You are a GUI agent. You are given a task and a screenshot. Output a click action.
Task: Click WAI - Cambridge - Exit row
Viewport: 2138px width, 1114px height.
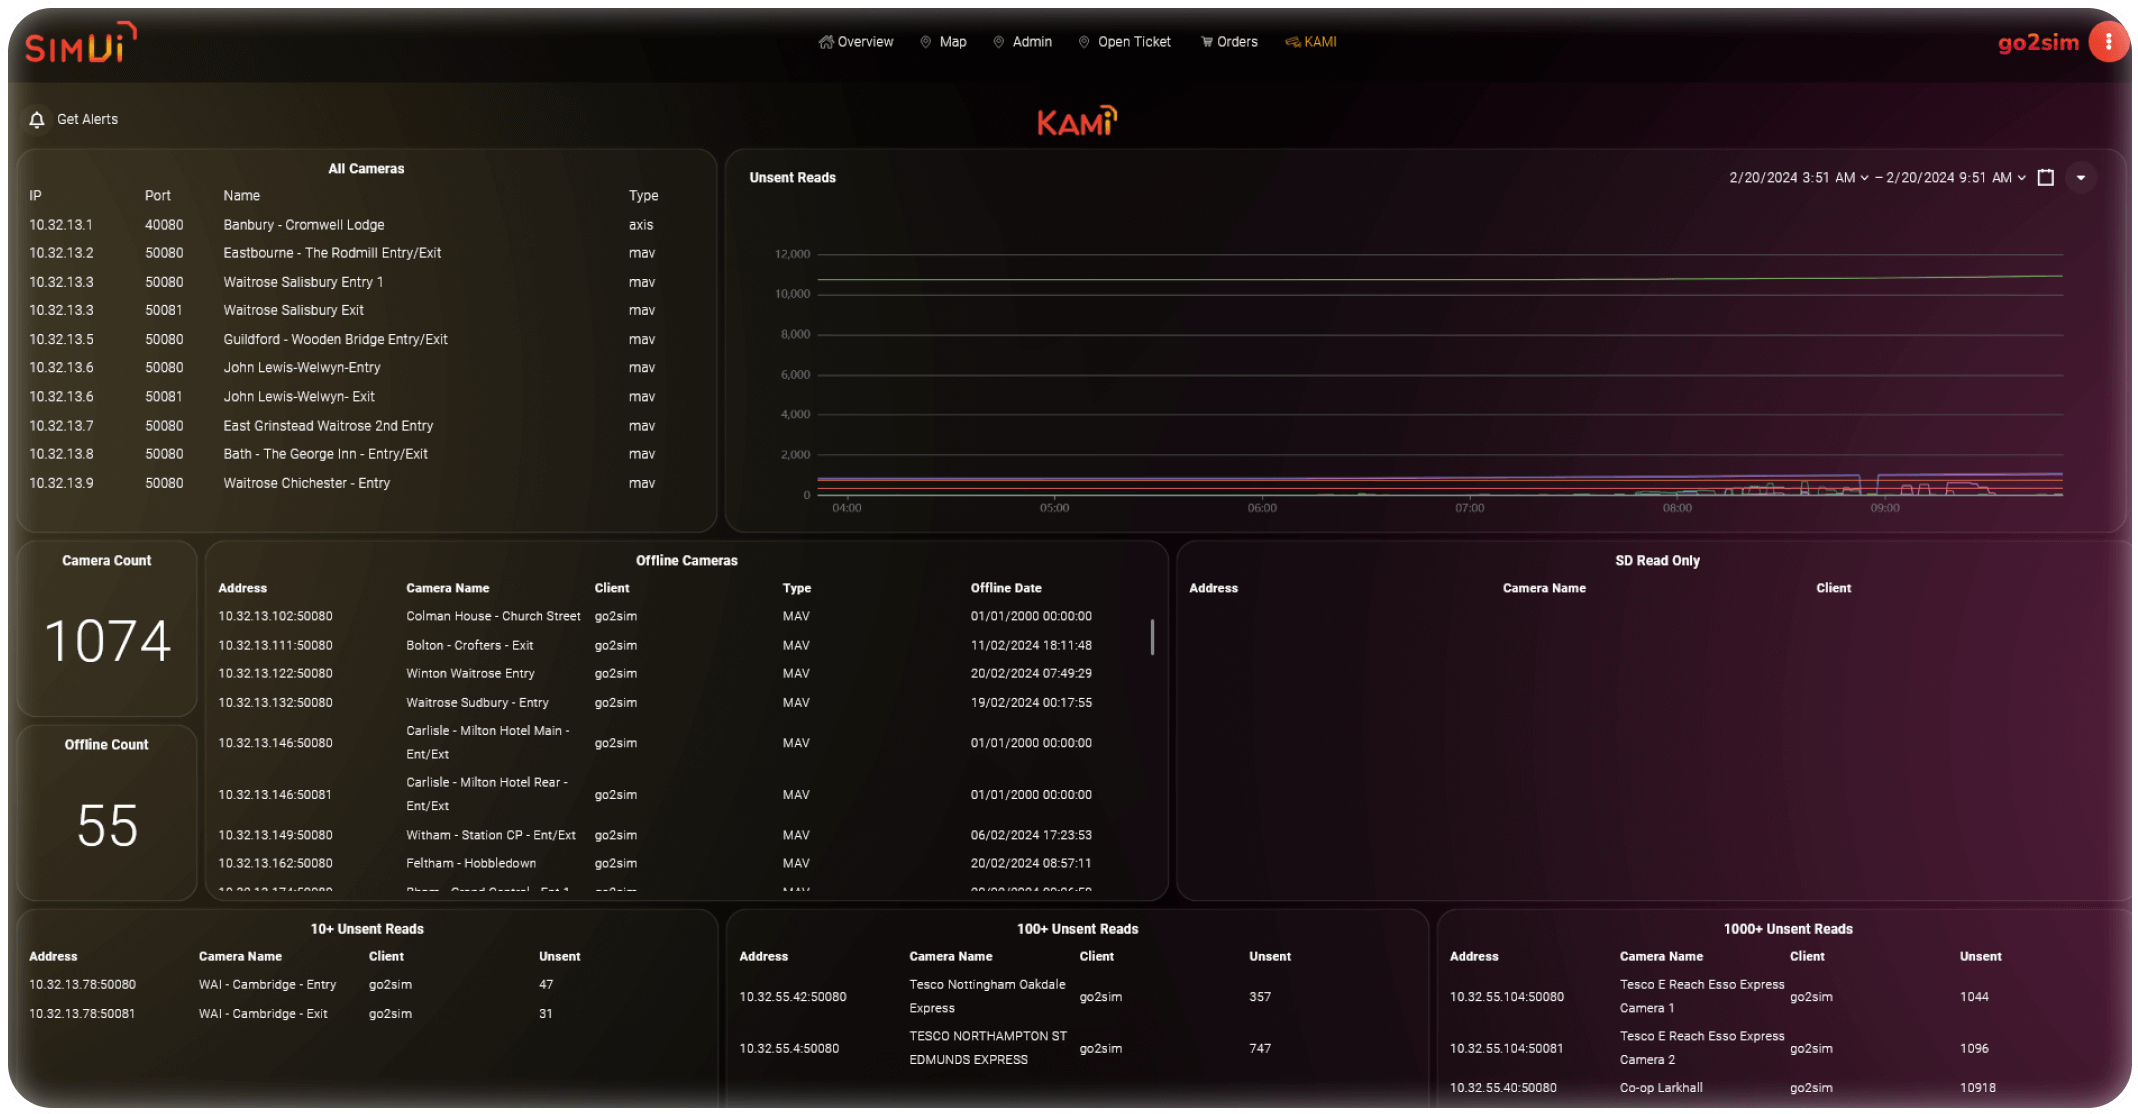365,1014
